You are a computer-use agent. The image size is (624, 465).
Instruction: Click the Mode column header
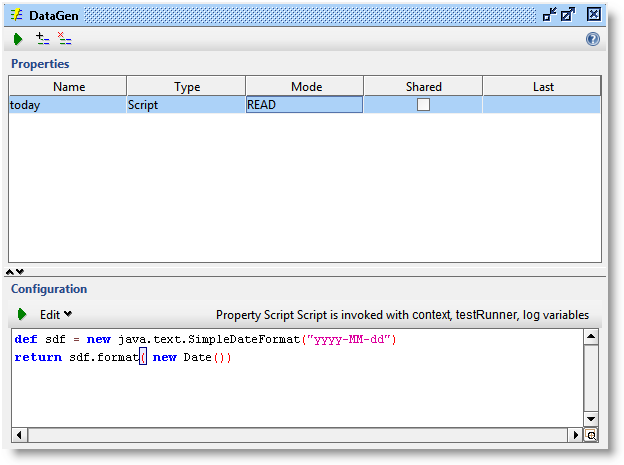point(304,86)
